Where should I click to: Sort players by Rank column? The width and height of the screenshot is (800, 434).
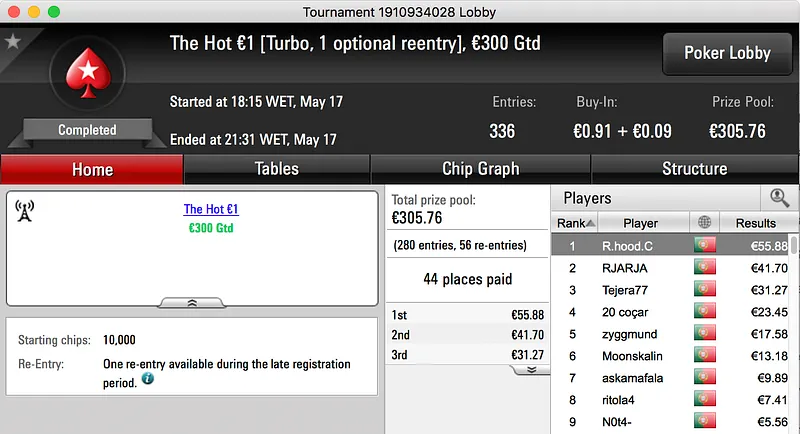(576, 223)
